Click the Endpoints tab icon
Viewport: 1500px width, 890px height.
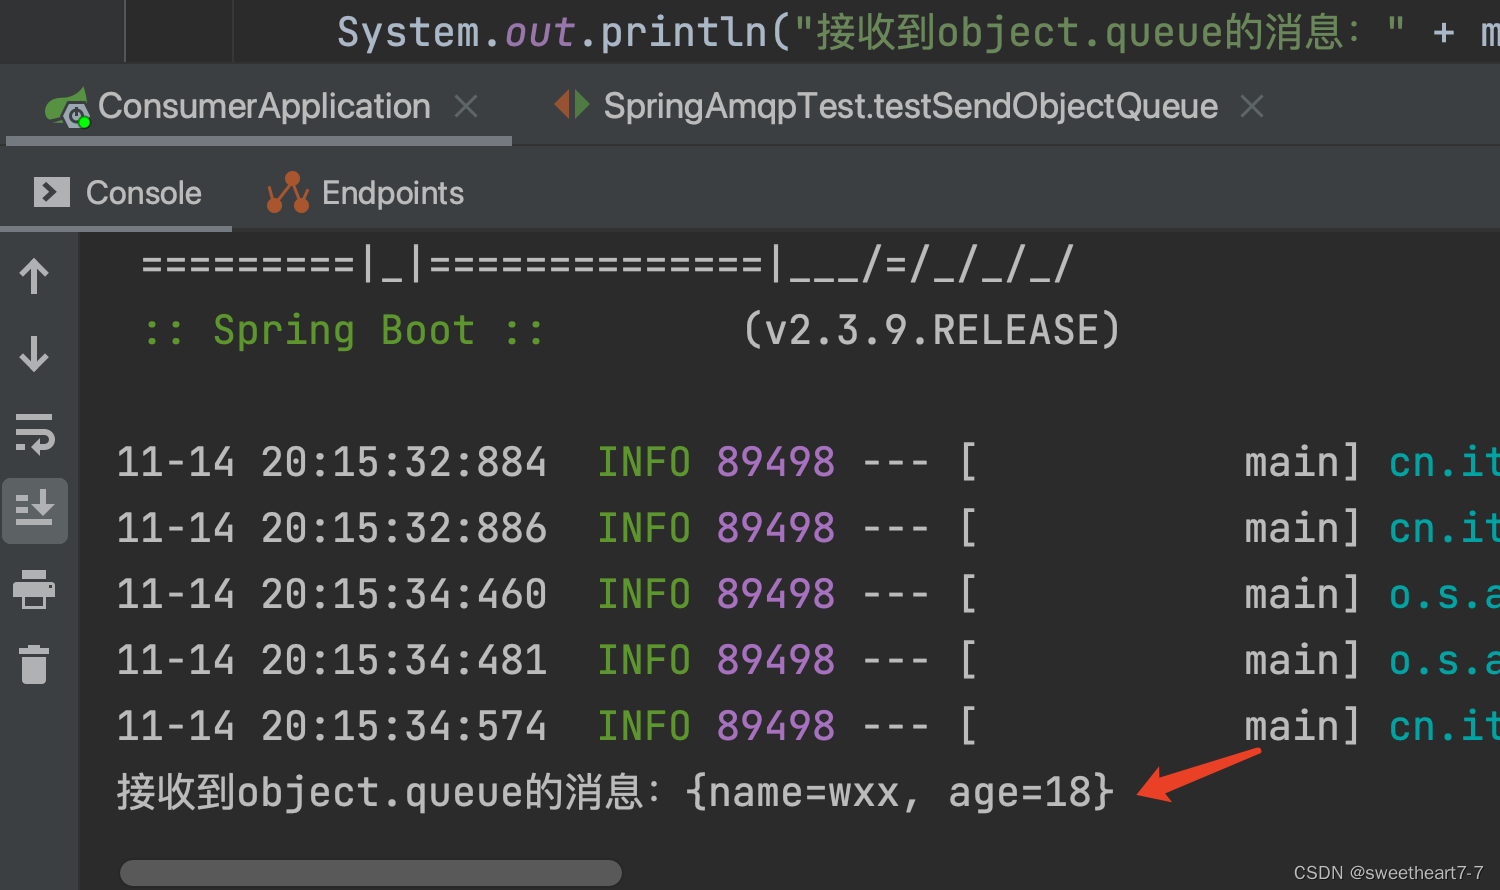click(288, 192)
